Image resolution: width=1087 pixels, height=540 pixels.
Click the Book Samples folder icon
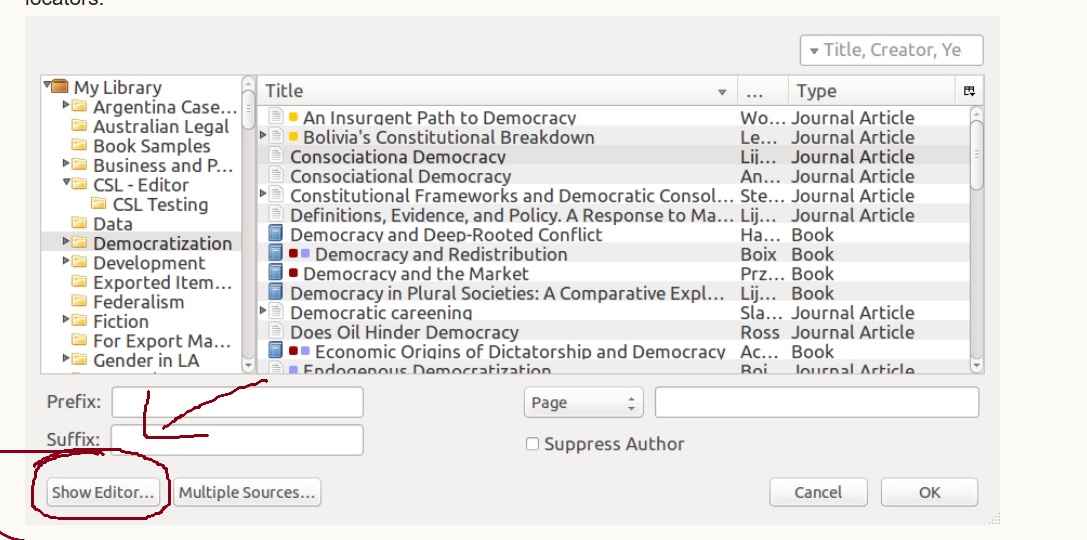pyautogui.click(x=80, y=146)
